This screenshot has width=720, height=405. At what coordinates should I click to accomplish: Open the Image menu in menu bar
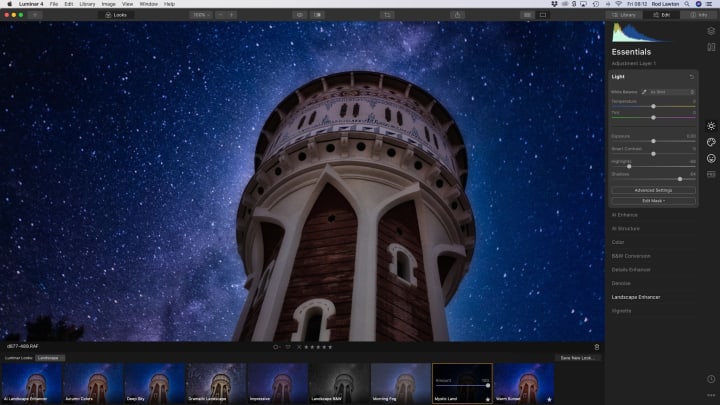[x=108, y=4]
